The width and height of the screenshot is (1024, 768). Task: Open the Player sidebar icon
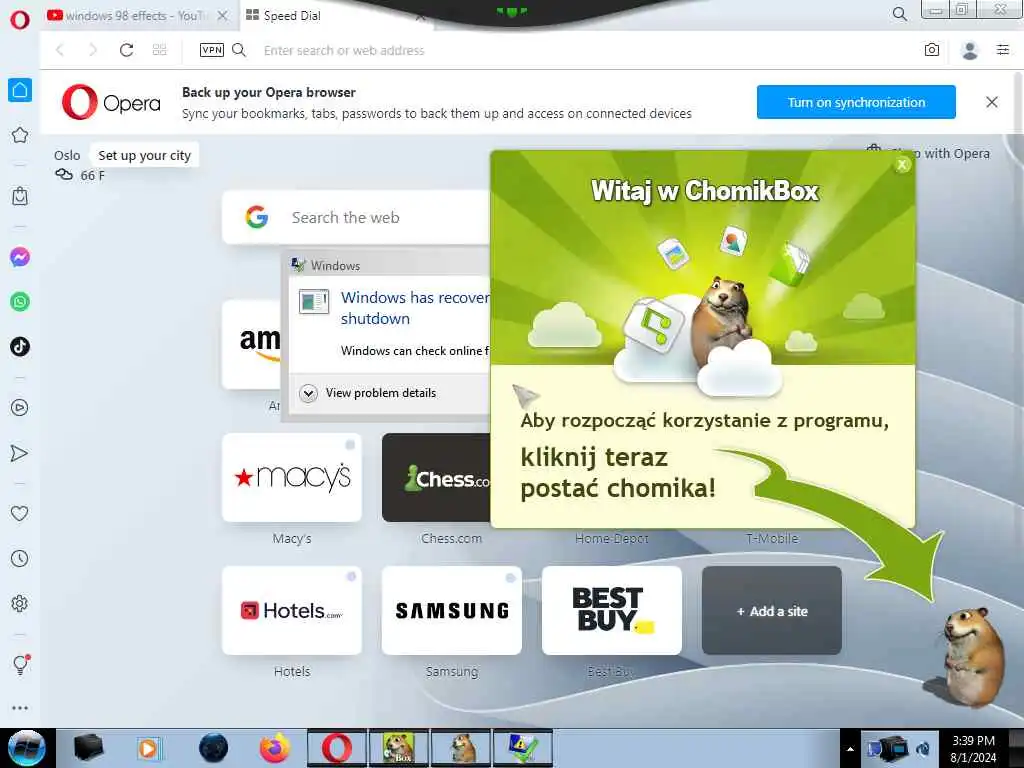click(x=20, y=408)
